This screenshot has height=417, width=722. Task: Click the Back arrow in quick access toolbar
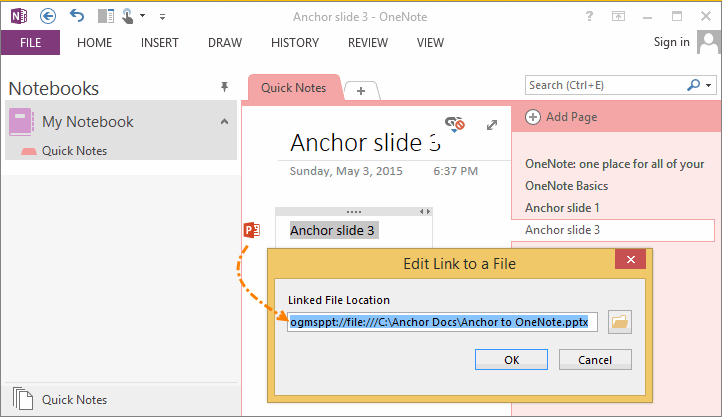48,17
